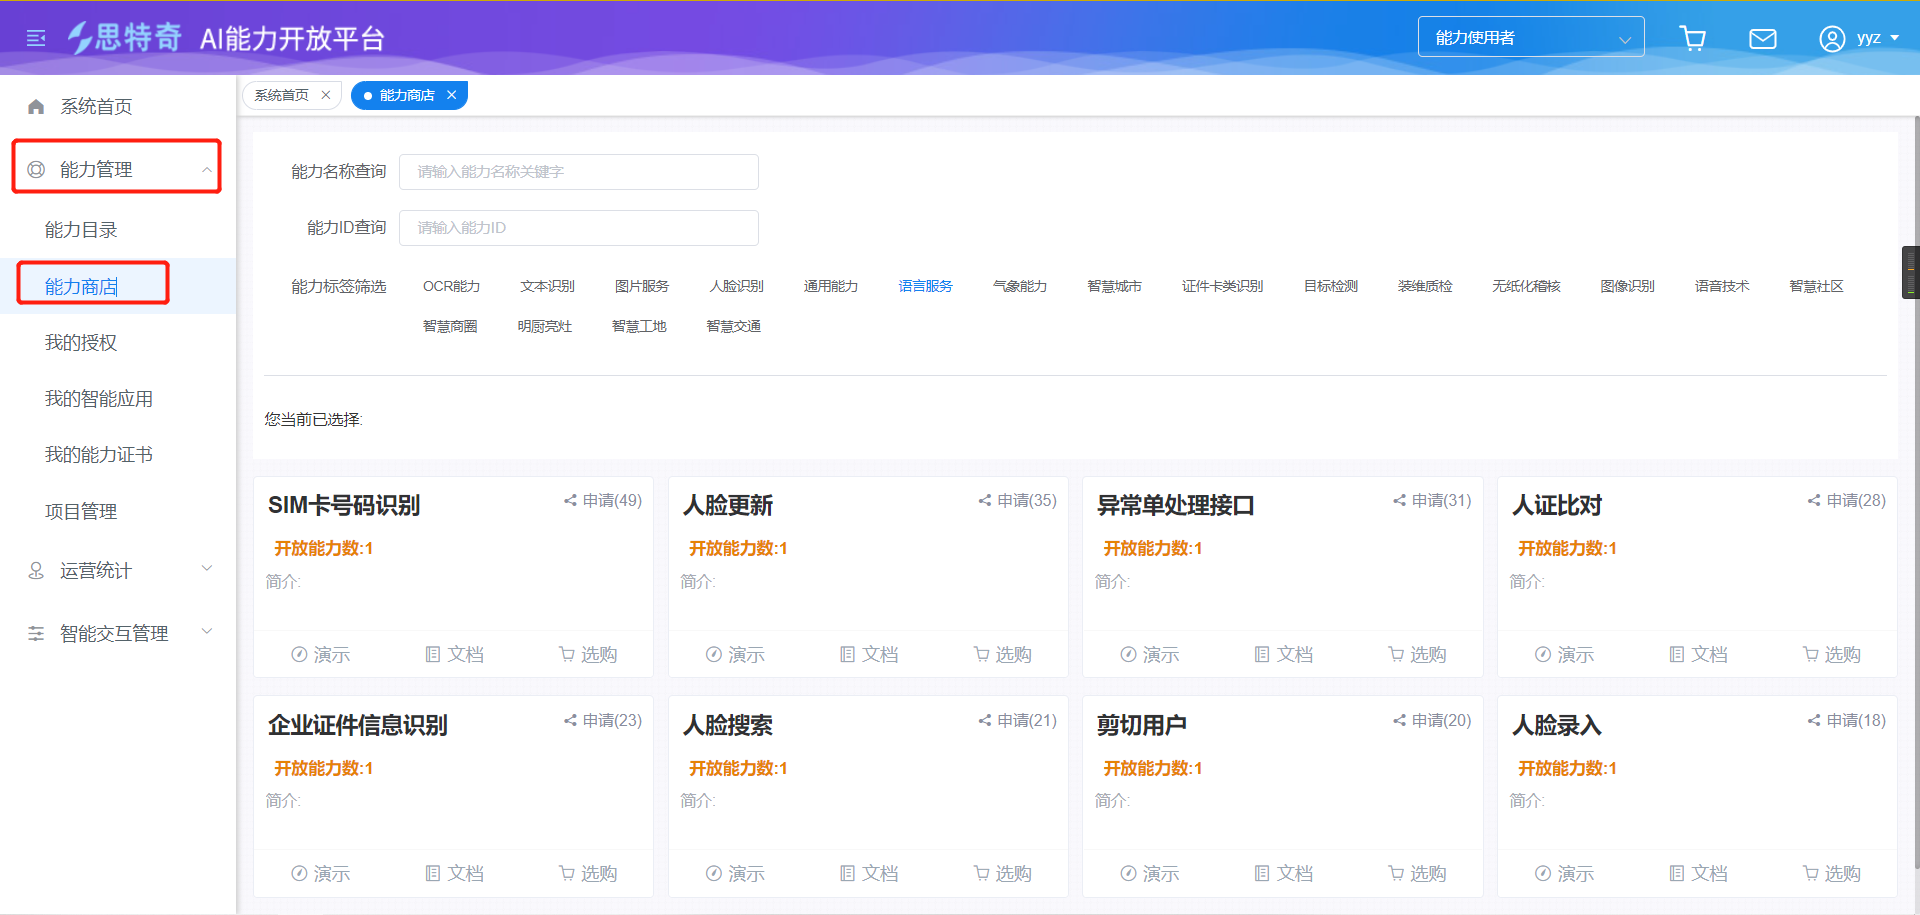
Task: Filter by OCR能力 tag
Action: click(451, 286)
